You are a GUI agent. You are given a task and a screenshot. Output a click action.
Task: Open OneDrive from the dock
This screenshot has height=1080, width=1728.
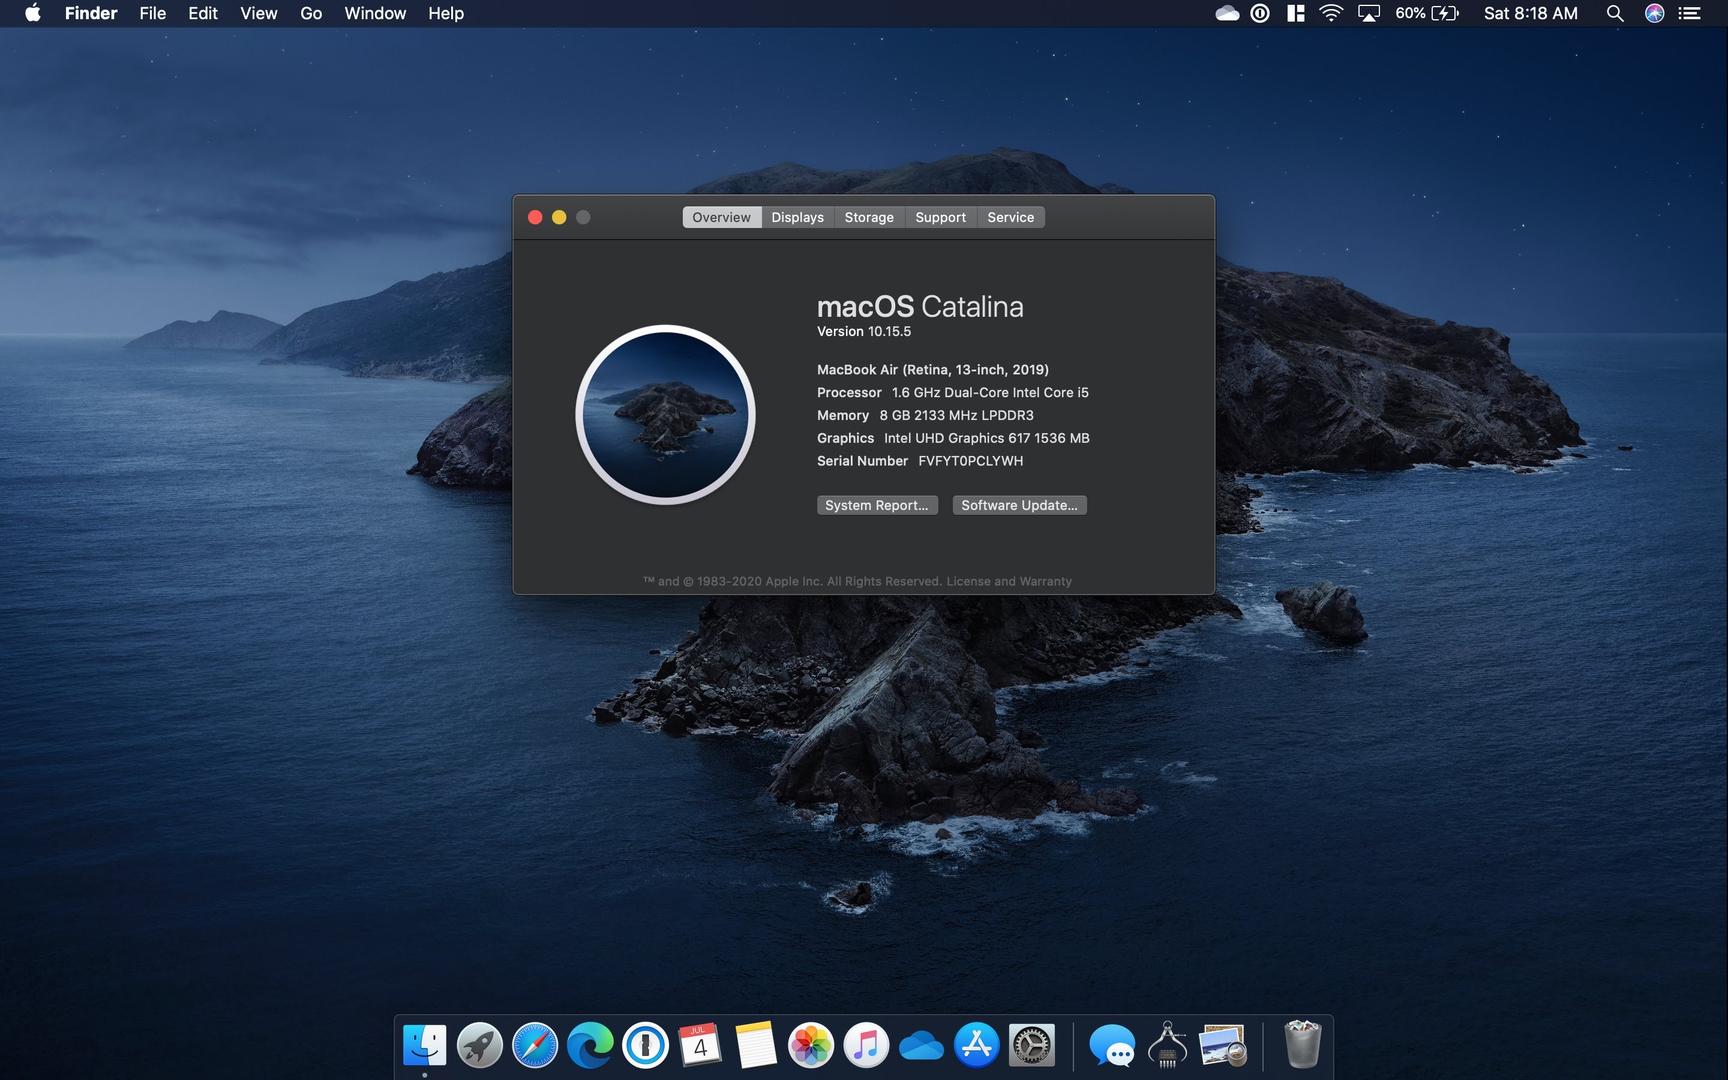(921, 1046)
